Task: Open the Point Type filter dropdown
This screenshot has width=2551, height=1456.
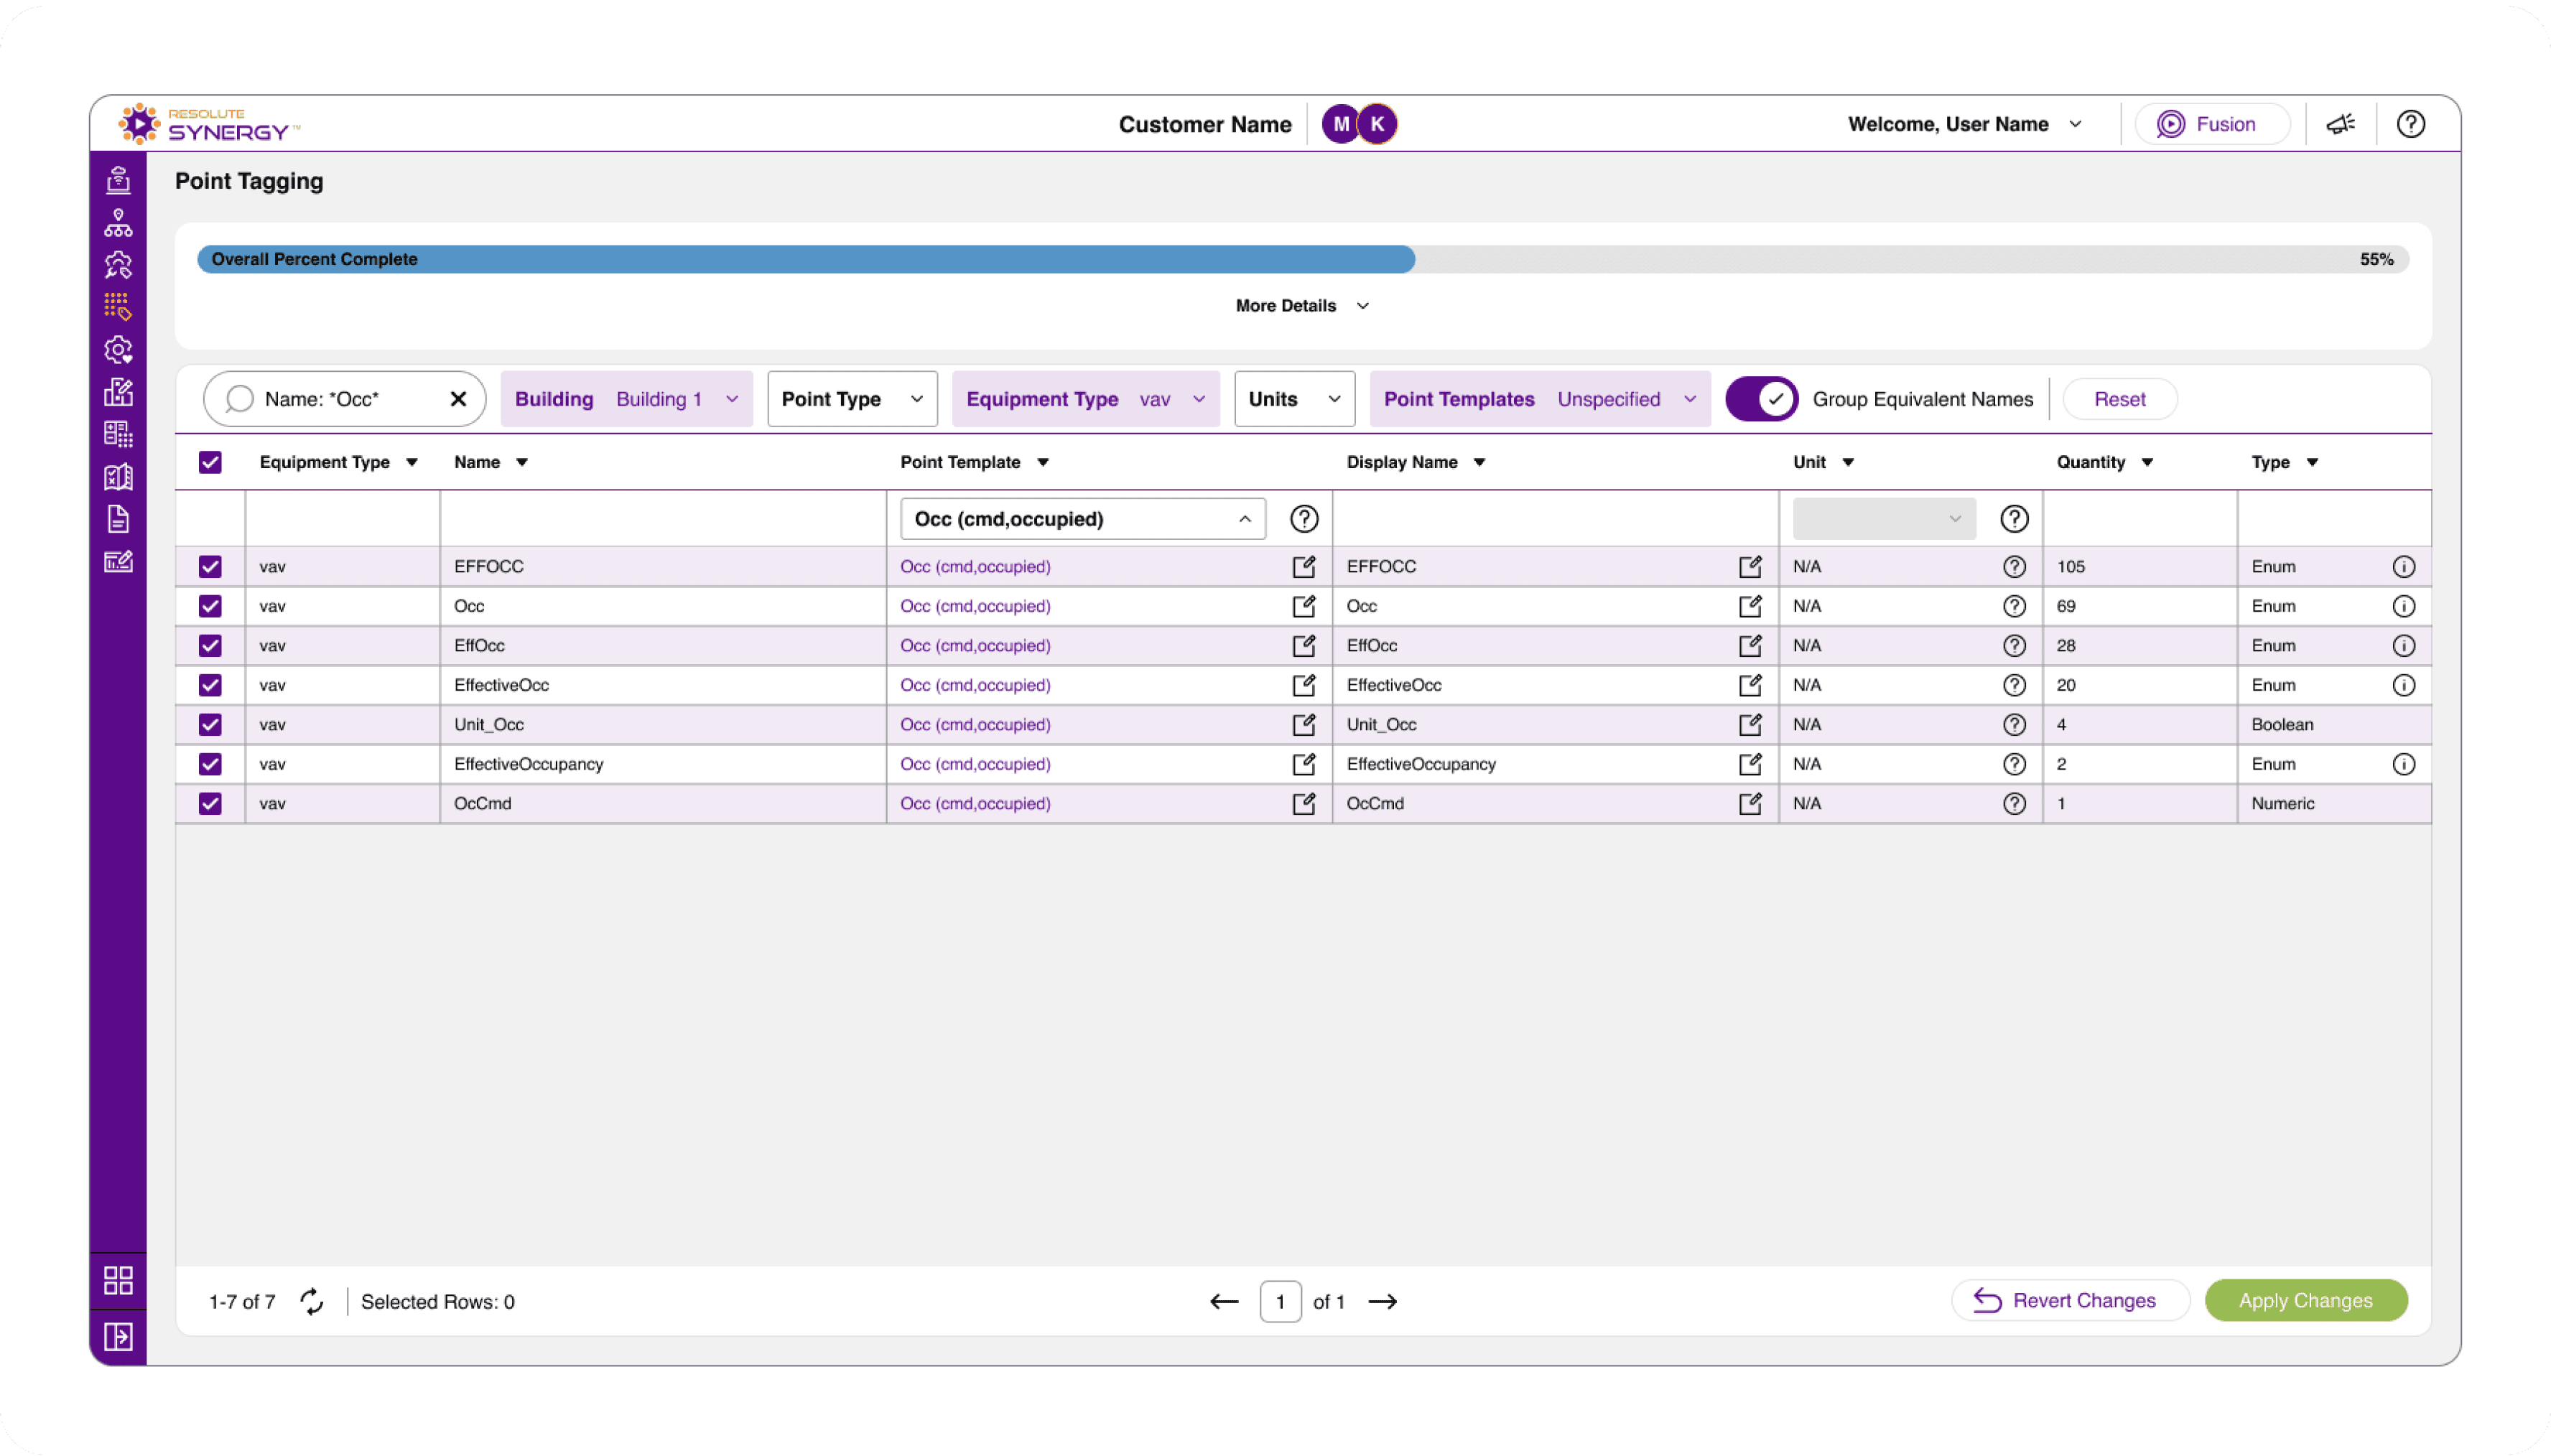Action: [852, 399]
